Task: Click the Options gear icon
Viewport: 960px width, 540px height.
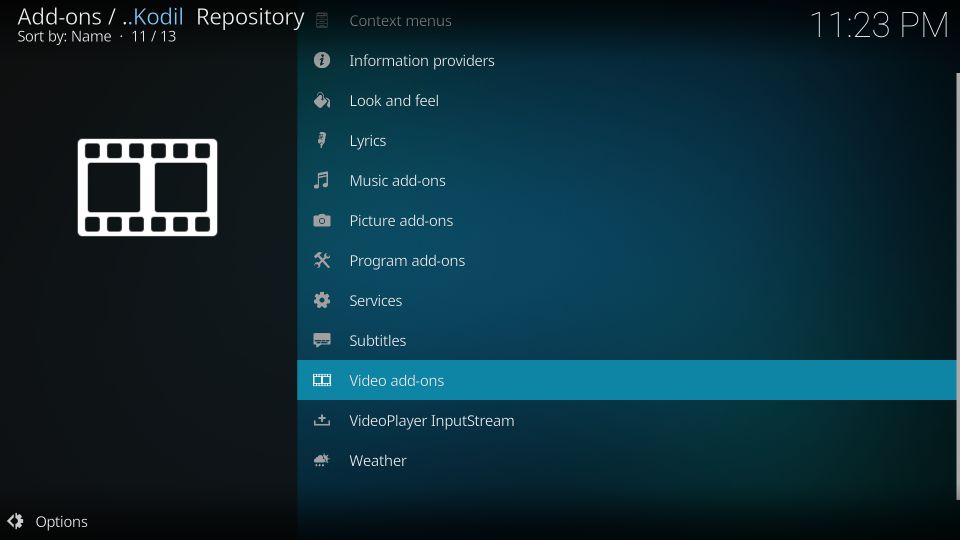Action: 15,521
